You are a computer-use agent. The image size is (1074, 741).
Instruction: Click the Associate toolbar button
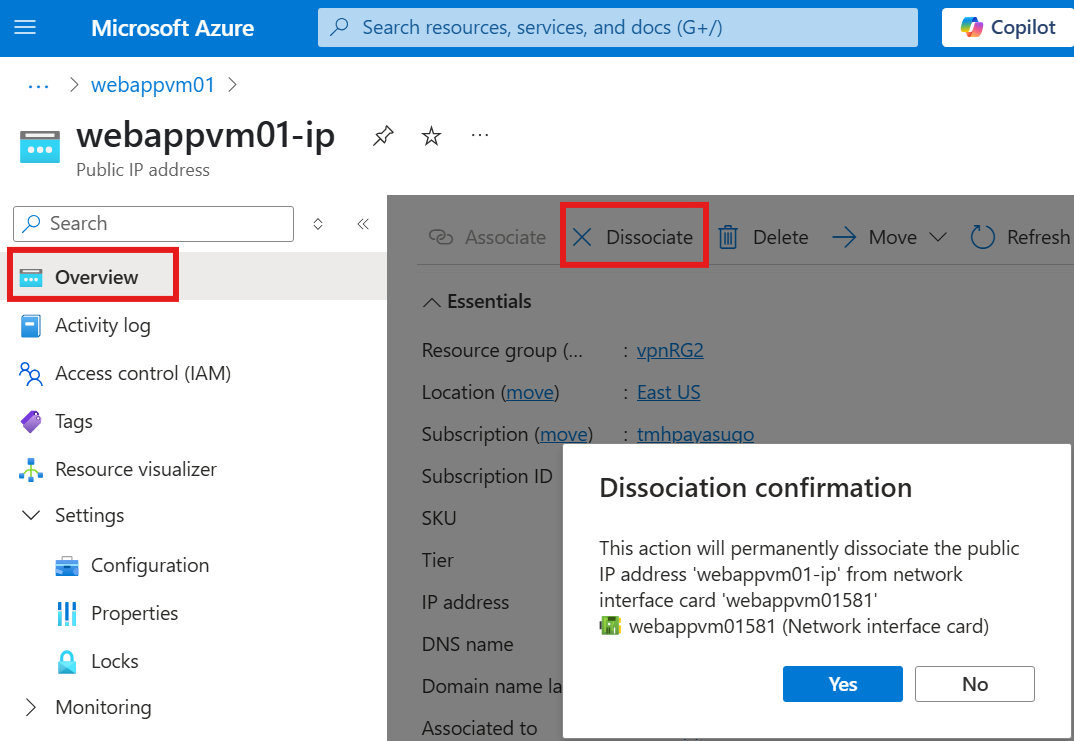[x=487, y=237]
